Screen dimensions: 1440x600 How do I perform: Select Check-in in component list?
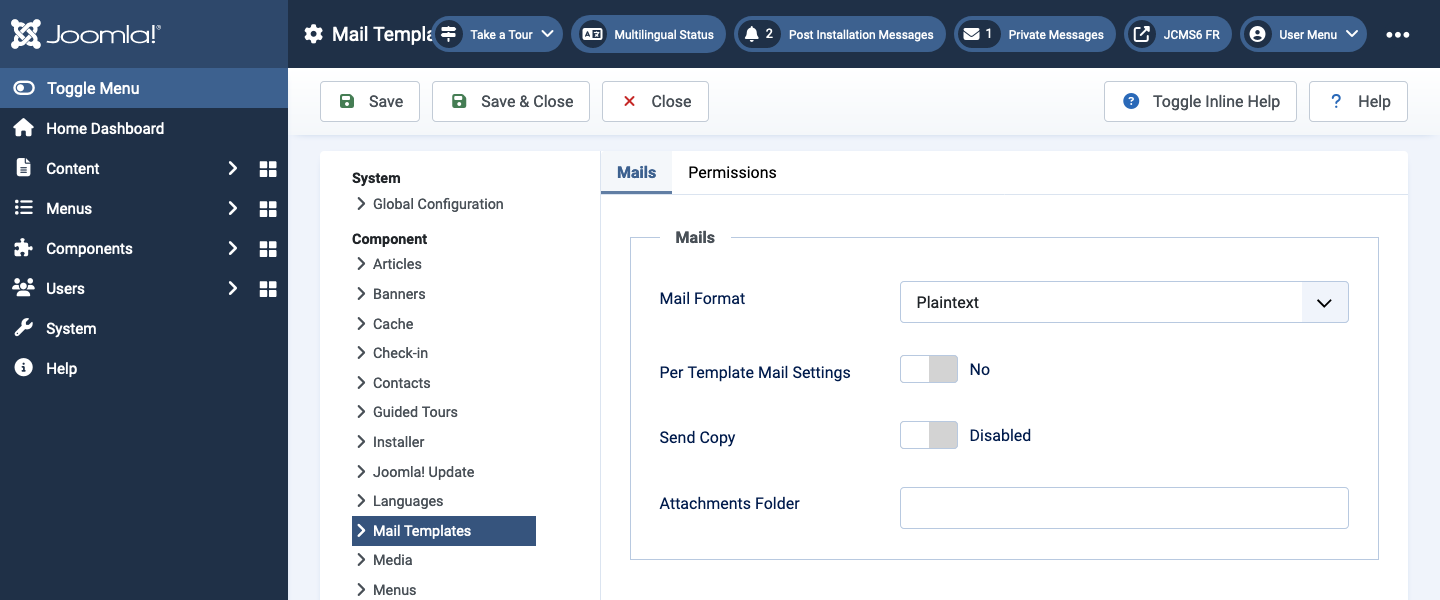[400, 353]
